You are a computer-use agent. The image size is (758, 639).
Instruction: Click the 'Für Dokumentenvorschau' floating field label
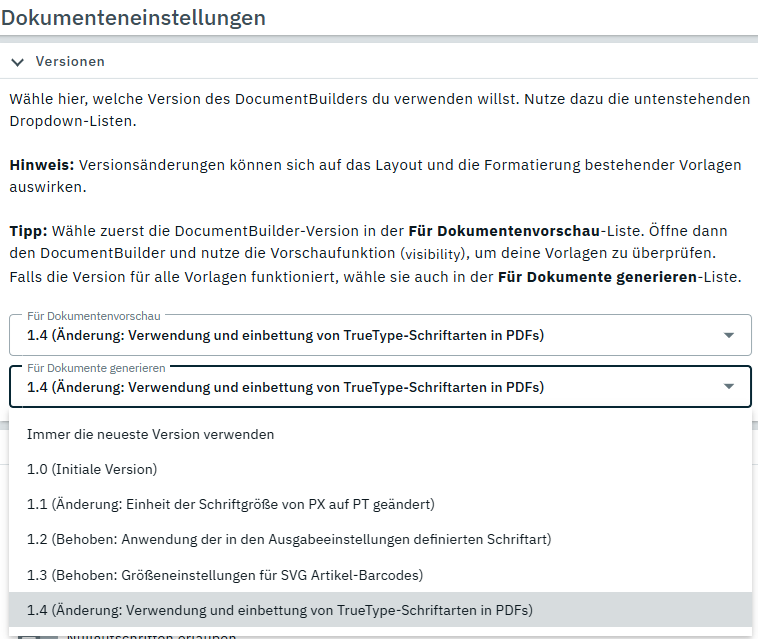[x=93, y=316]
